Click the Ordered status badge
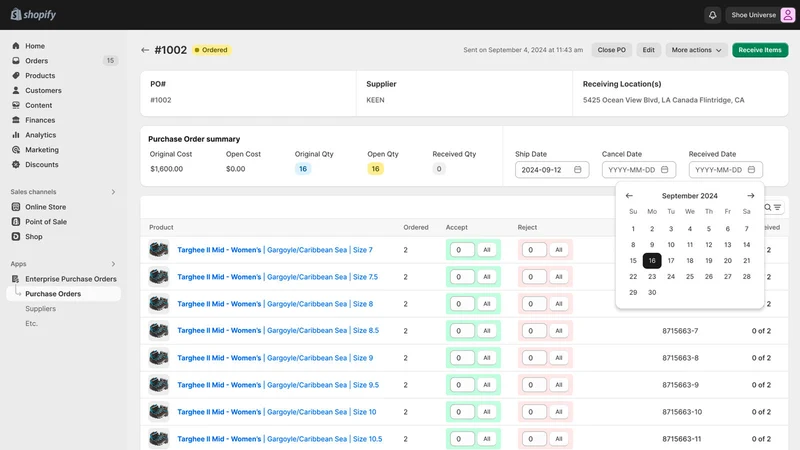The image size is (800, 450). point(212,50)
